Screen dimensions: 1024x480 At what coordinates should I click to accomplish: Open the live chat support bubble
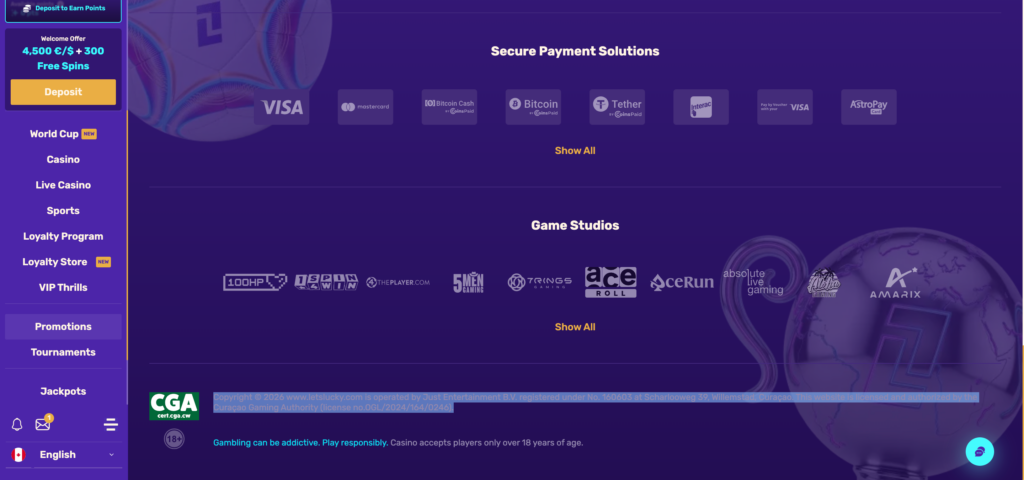pyautogui.click(x=980, y=451)
